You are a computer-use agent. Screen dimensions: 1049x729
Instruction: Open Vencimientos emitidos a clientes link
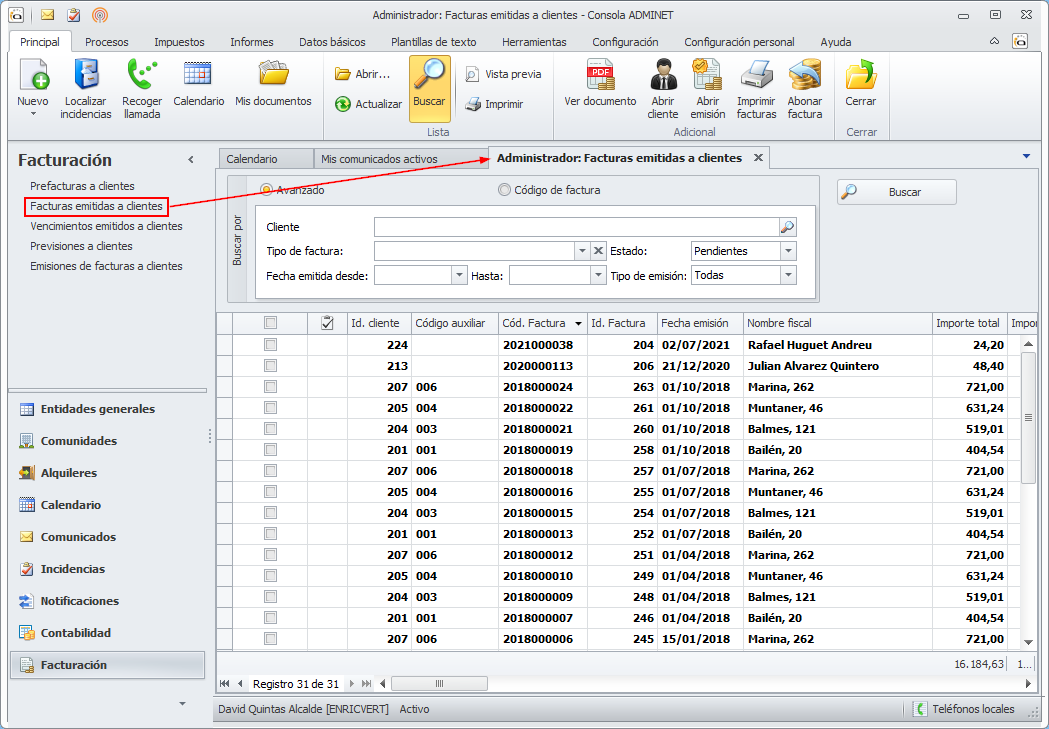(106, 226)
